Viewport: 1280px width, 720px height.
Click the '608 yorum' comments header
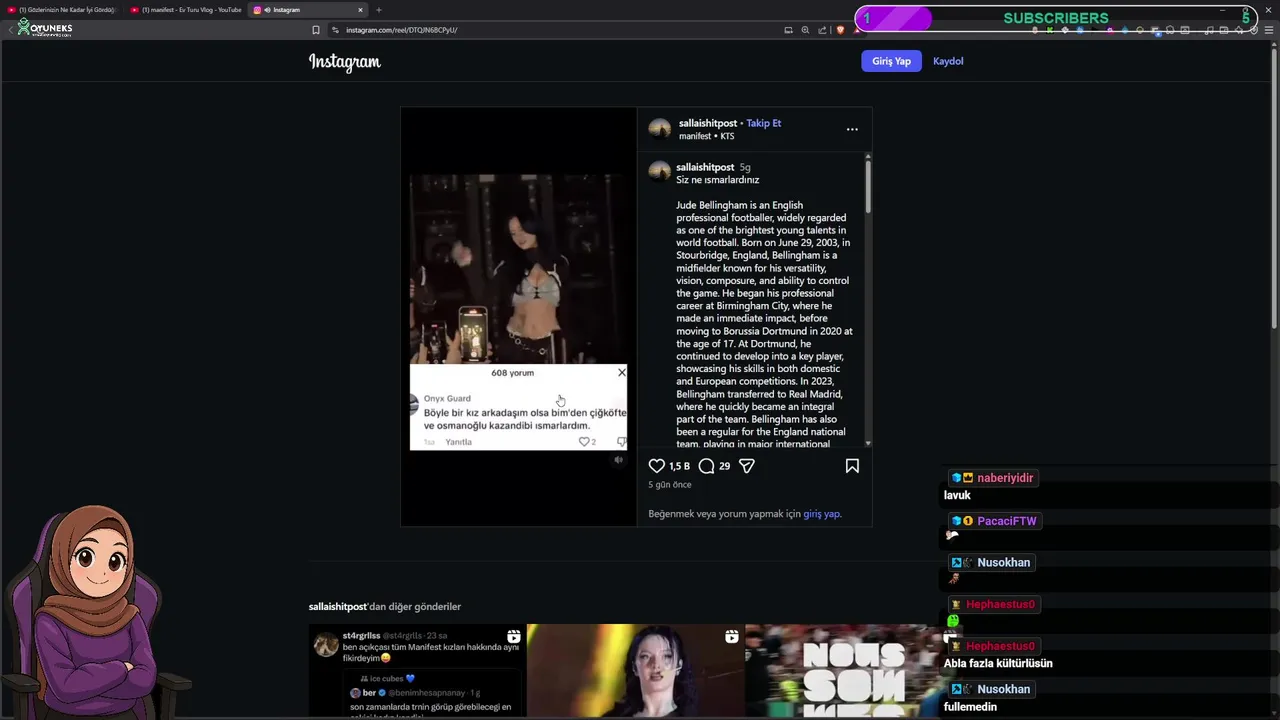tap(512, 373)
